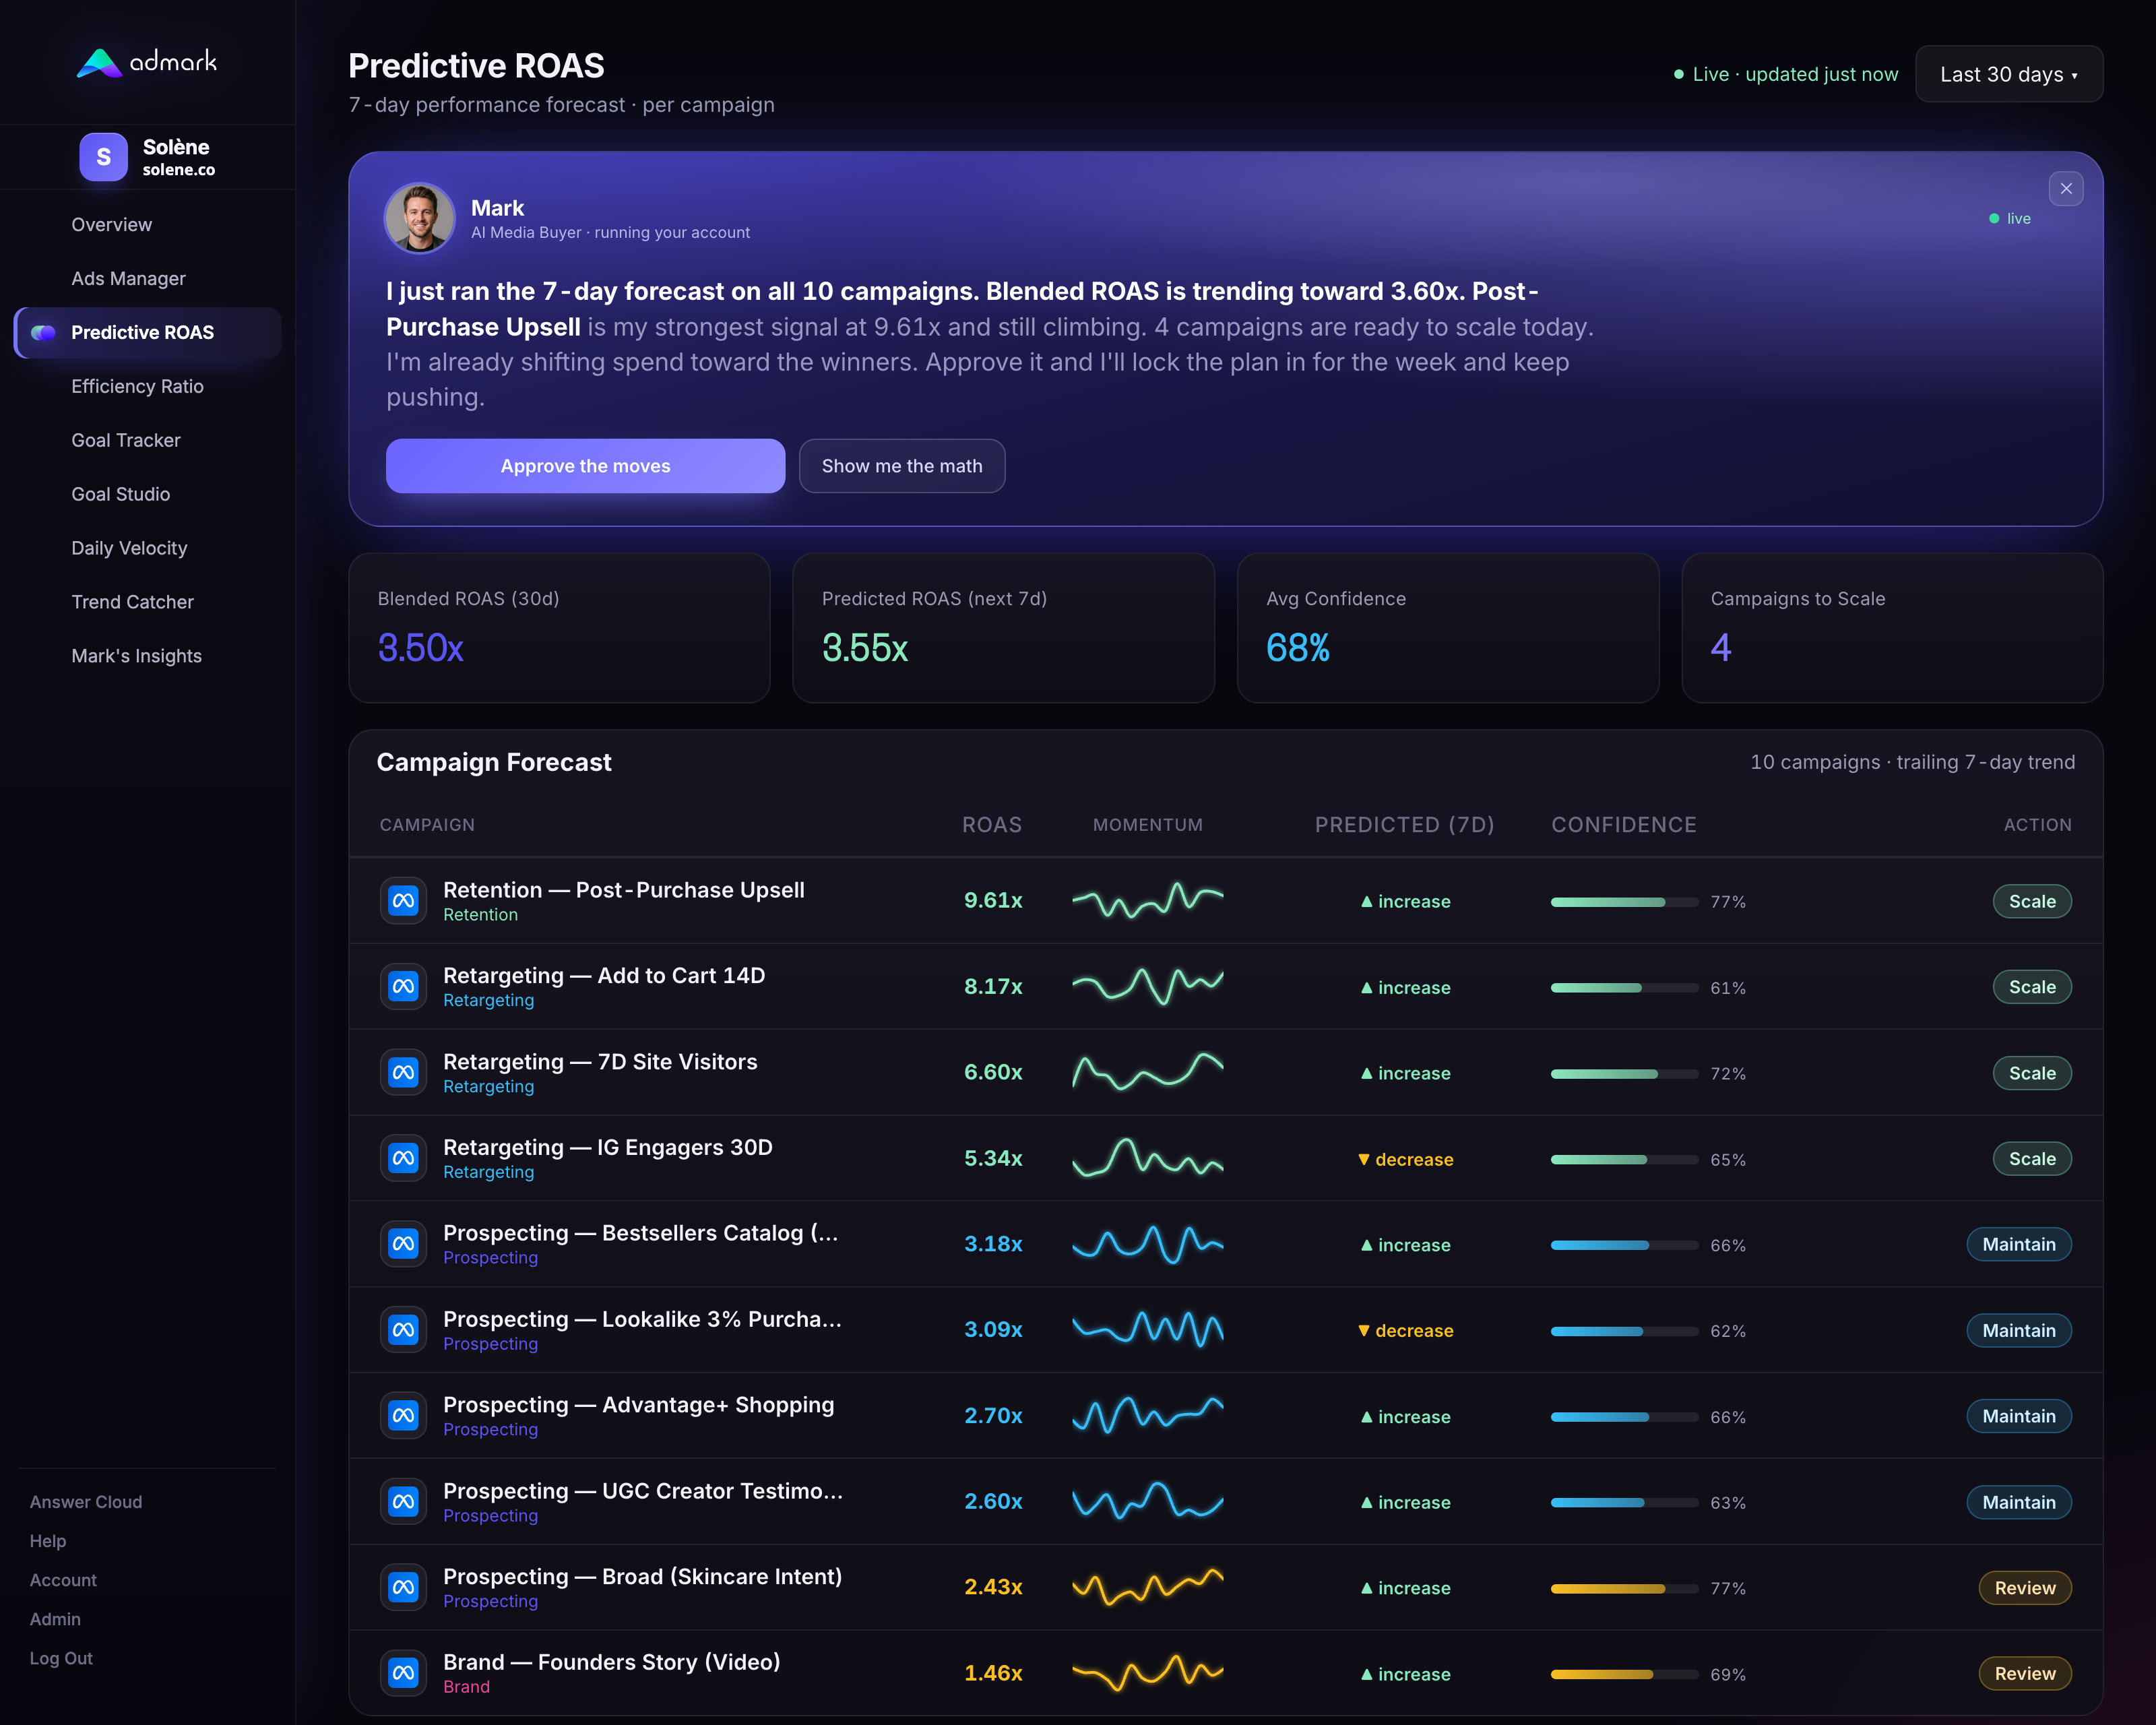The width and height of the screenshot is (2156, 1725).
Task: Dismiss Mark's message with the X icon
Action: pos(2066,189)
